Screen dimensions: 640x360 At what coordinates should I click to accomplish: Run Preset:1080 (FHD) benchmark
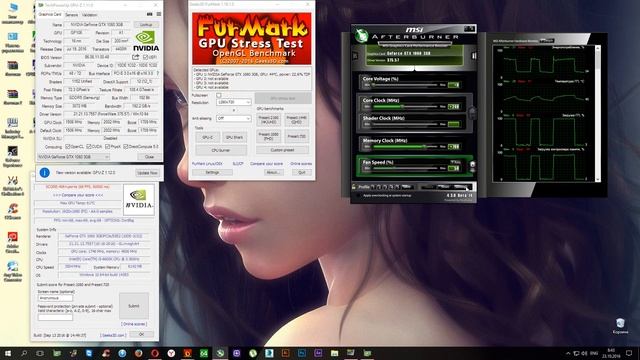pos(269,136)
